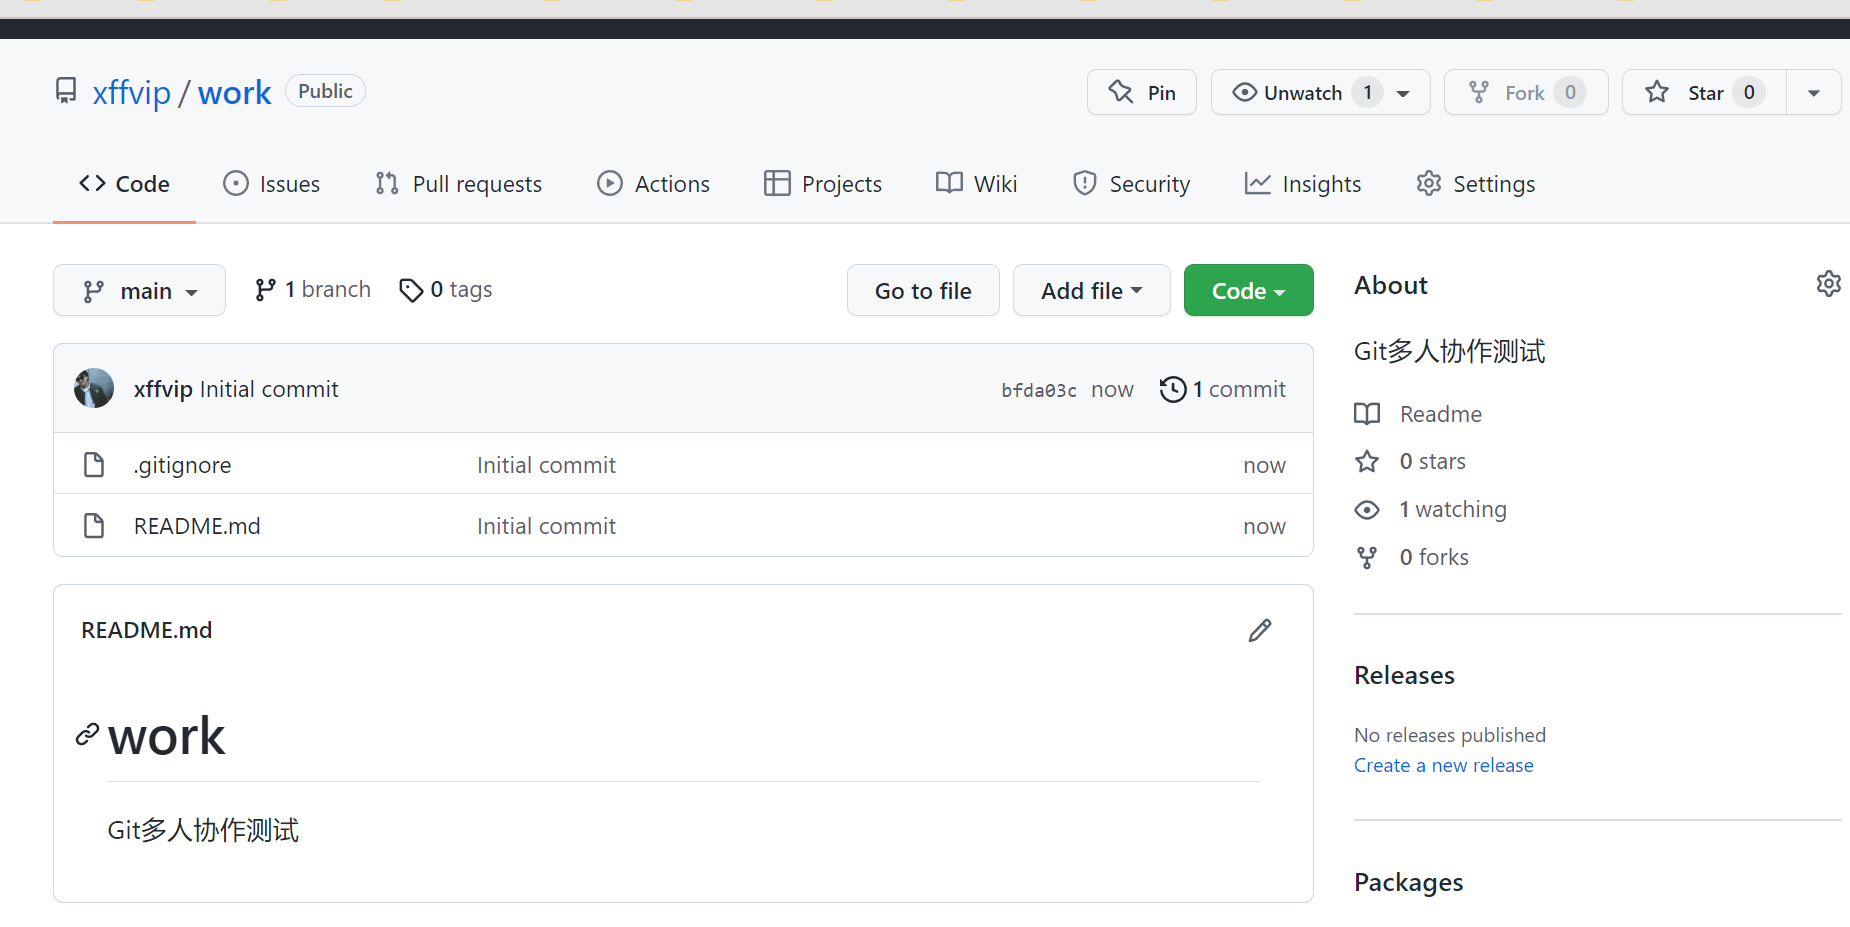Open About settings gear icon
The image size is (1850, 927).
click(x=1828, y=284)
